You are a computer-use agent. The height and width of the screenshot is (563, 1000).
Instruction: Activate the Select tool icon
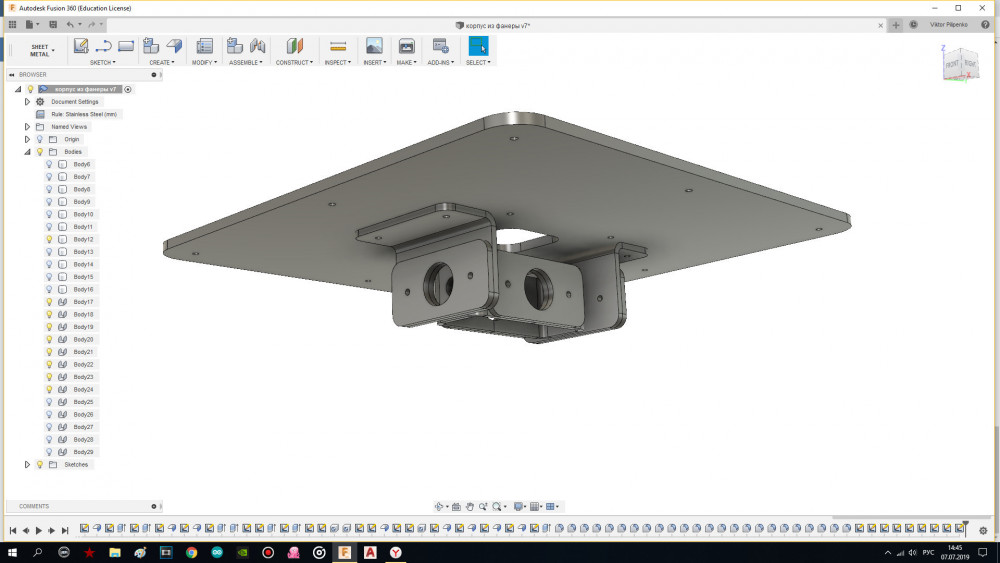(x=478, y=46)
